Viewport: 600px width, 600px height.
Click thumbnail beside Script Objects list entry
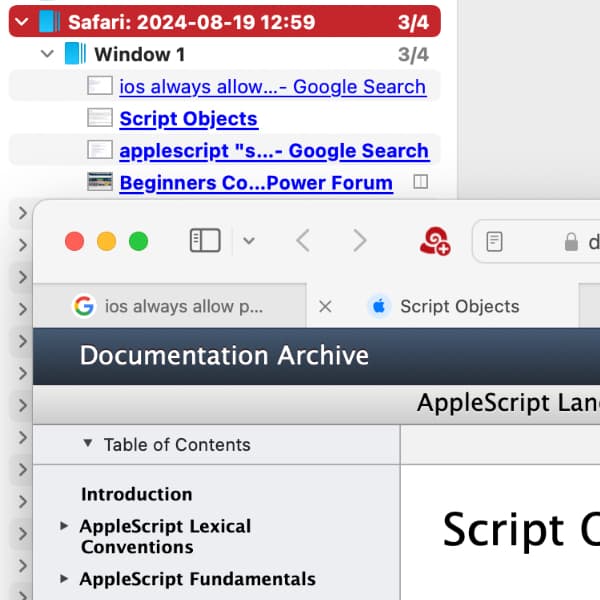pyautogui.click(x=100, y=118)
